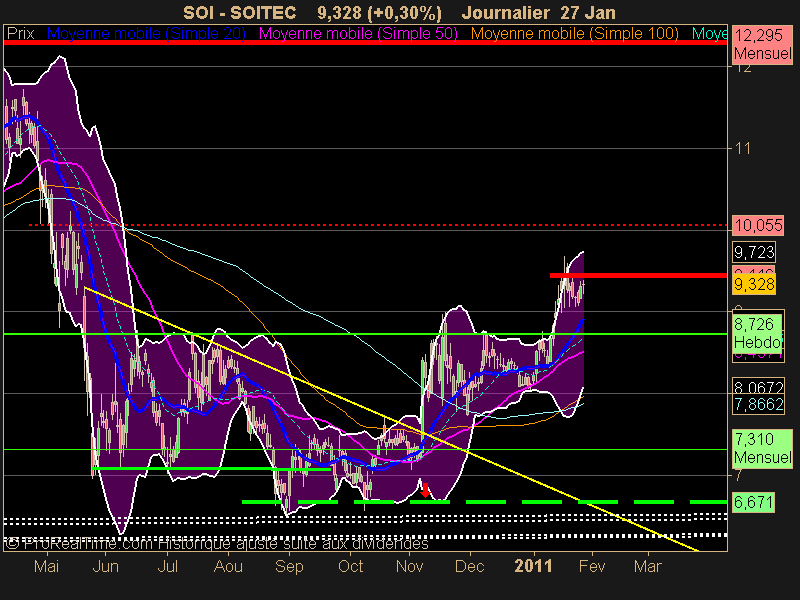Click the "8,726 Hebdo" green price label
The image size is (800, 600).
pos(758,333)
